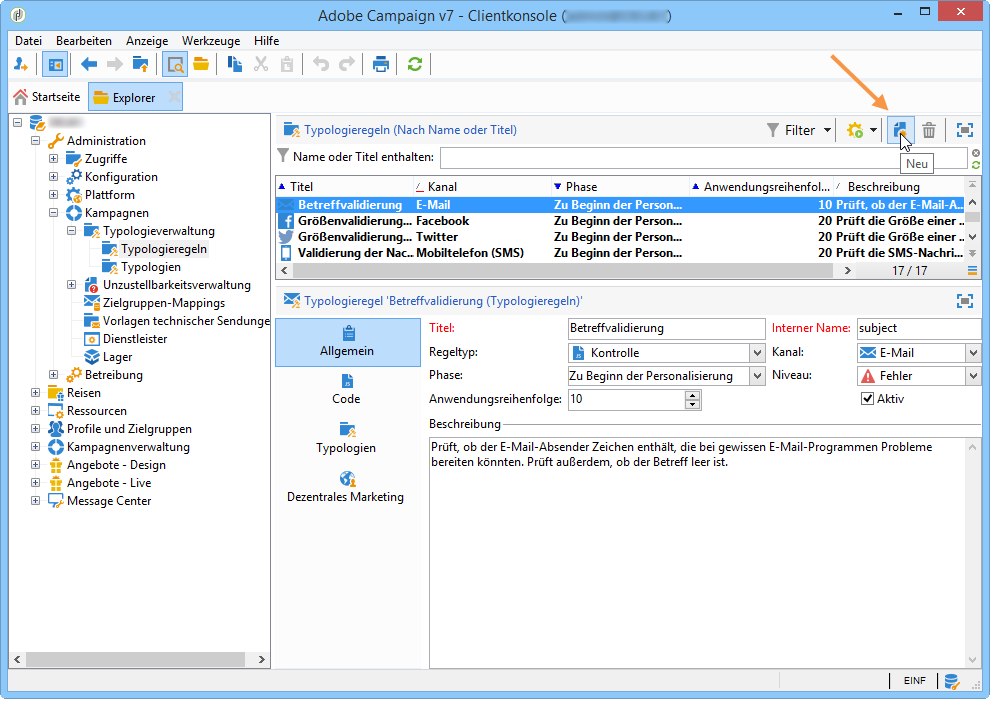Toggle the Aktiv checkbox

(867, 399)
